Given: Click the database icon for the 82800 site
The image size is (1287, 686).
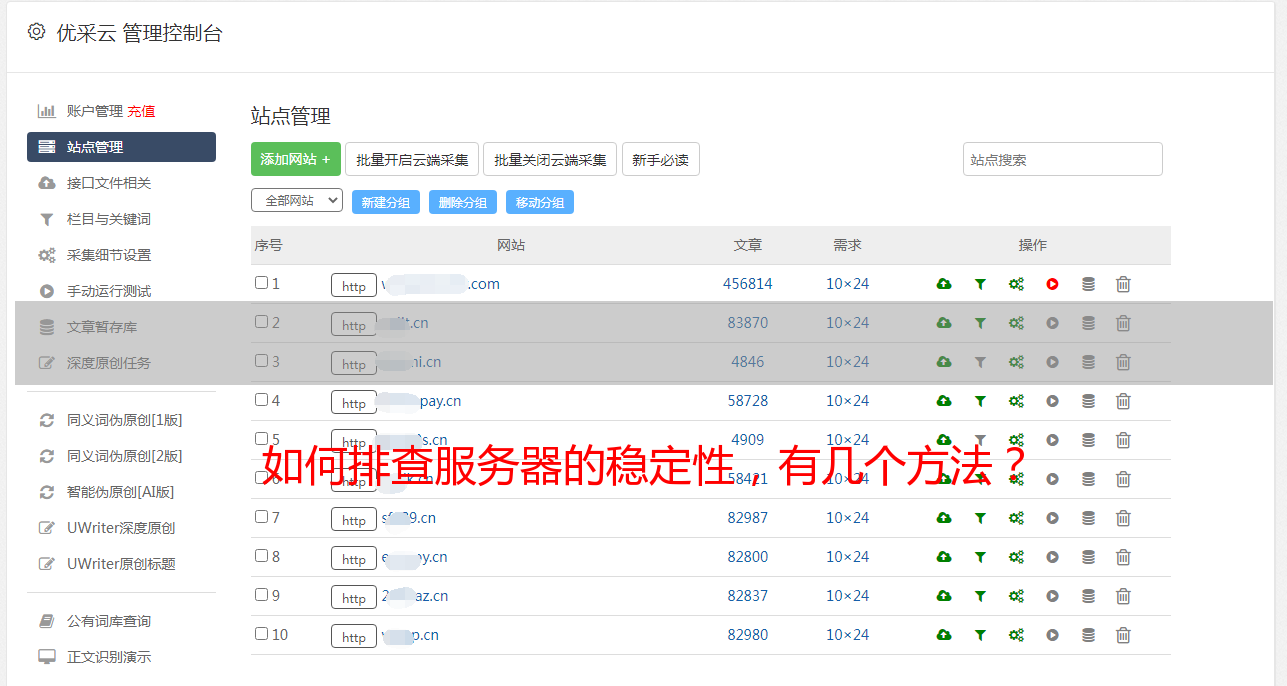Looking at the screenshot, I should 1088,557.
